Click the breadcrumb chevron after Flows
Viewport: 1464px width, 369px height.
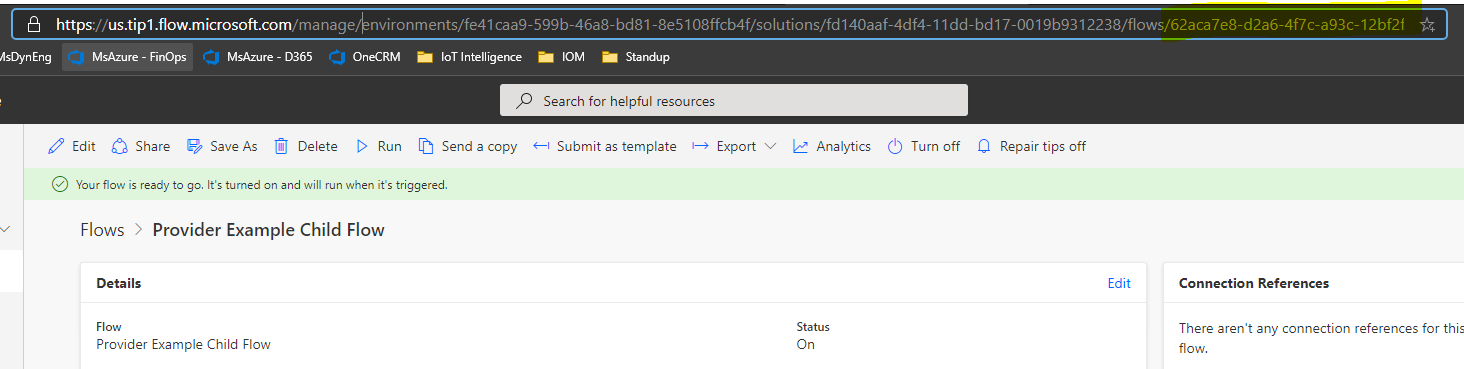[x=139, y=230]
